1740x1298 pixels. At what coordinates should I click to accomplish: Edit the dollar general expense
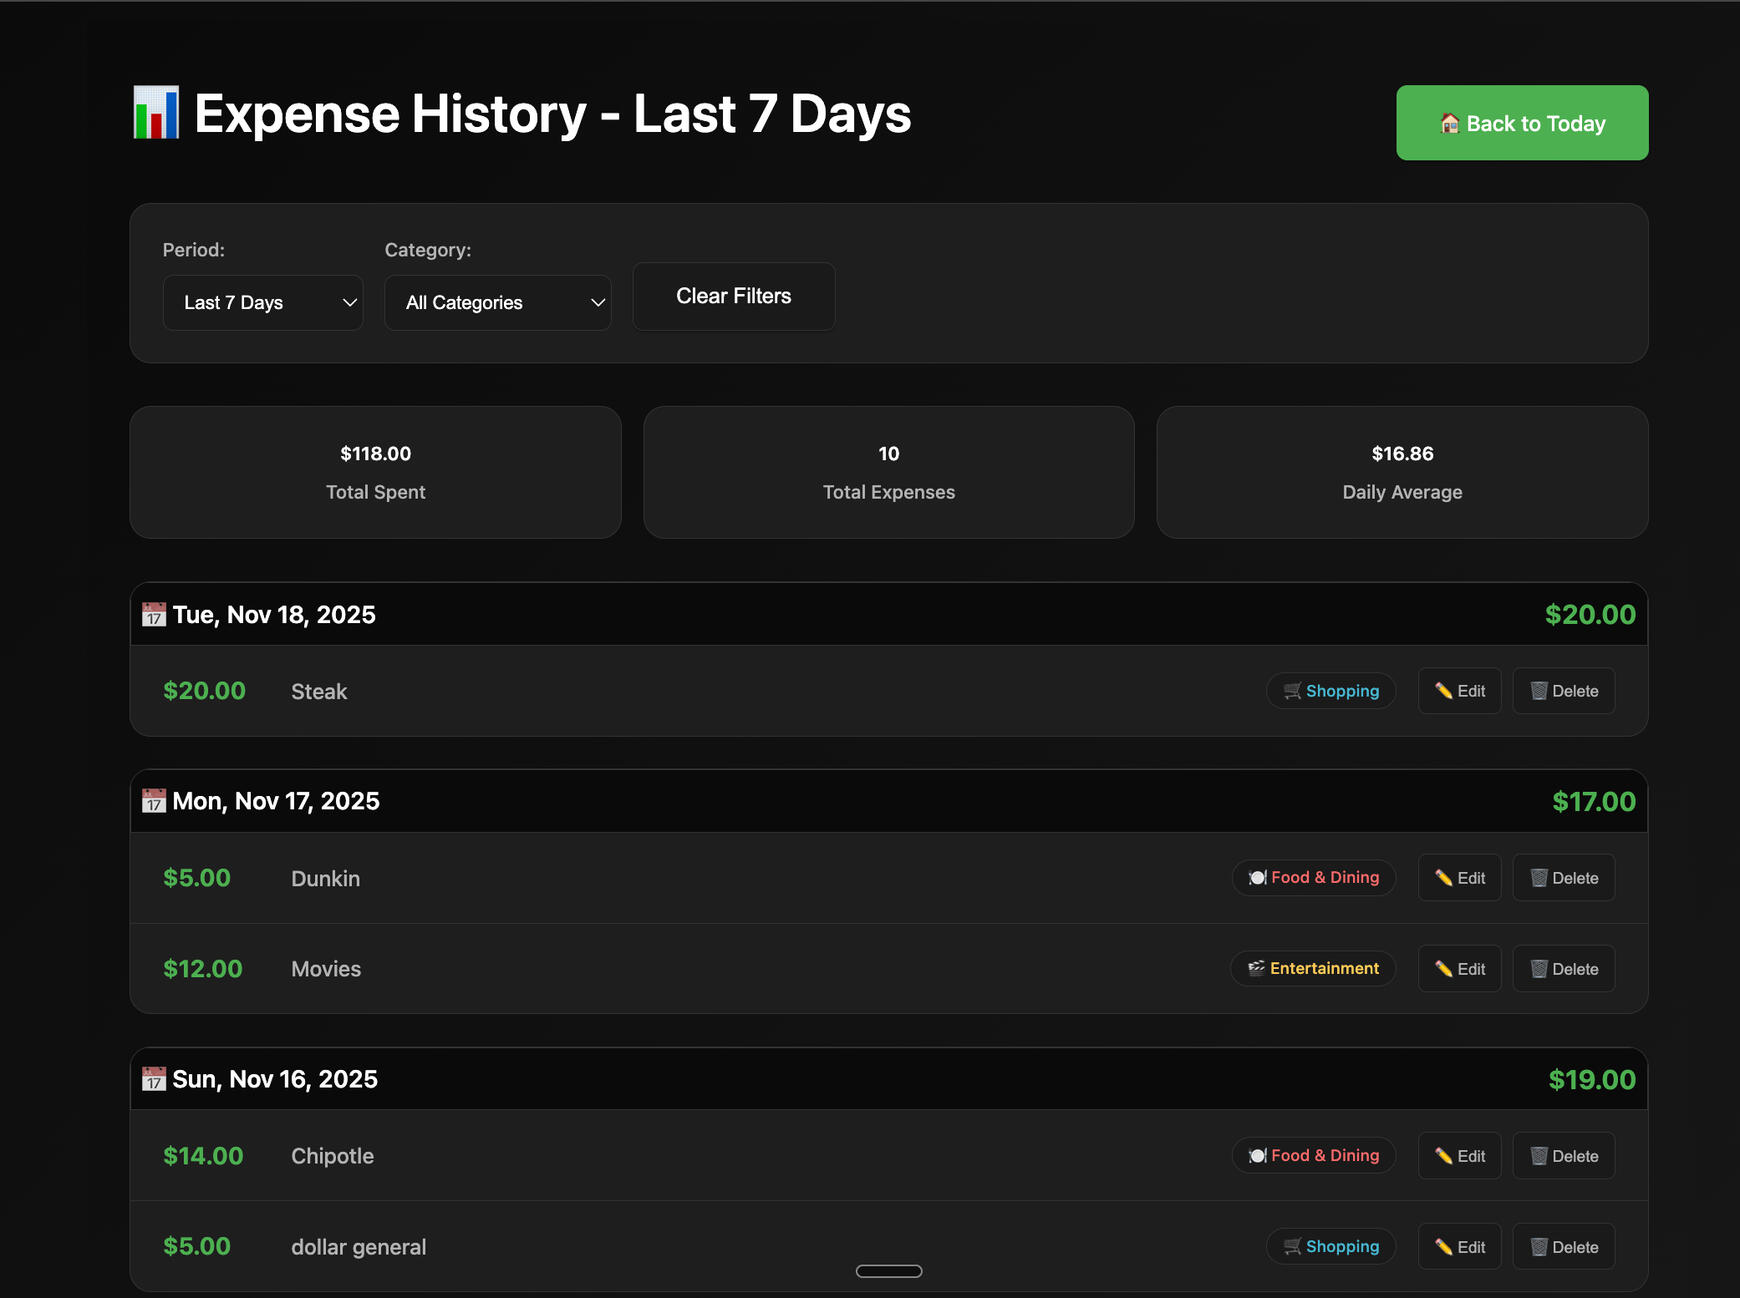(1459, 1247)
